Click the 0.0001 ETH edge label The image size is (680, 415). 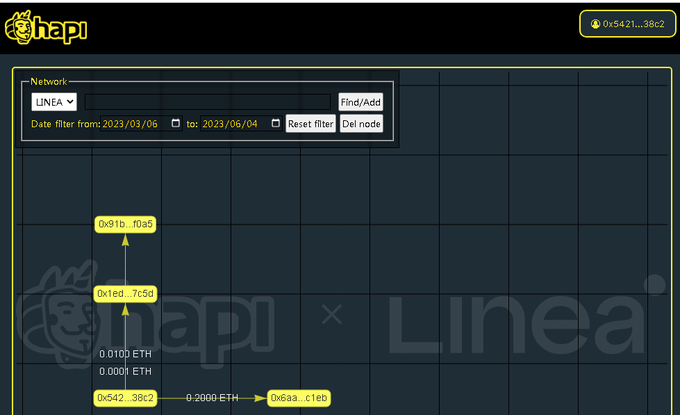click(125, 371)
